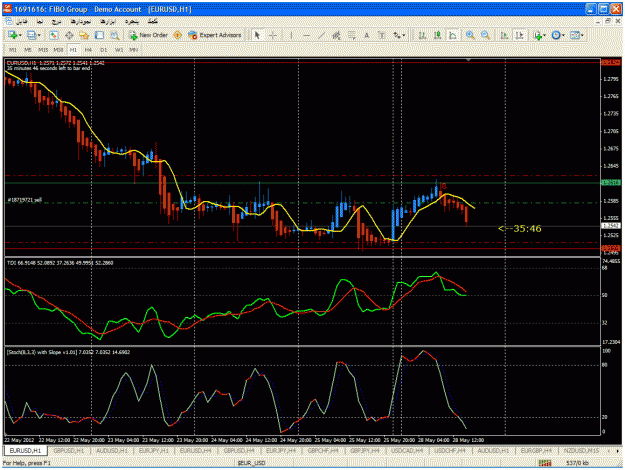The height and width of the screenshot is (470, 625).
Task: Select the arrow Cursor tool
Action: coord(257,35)
